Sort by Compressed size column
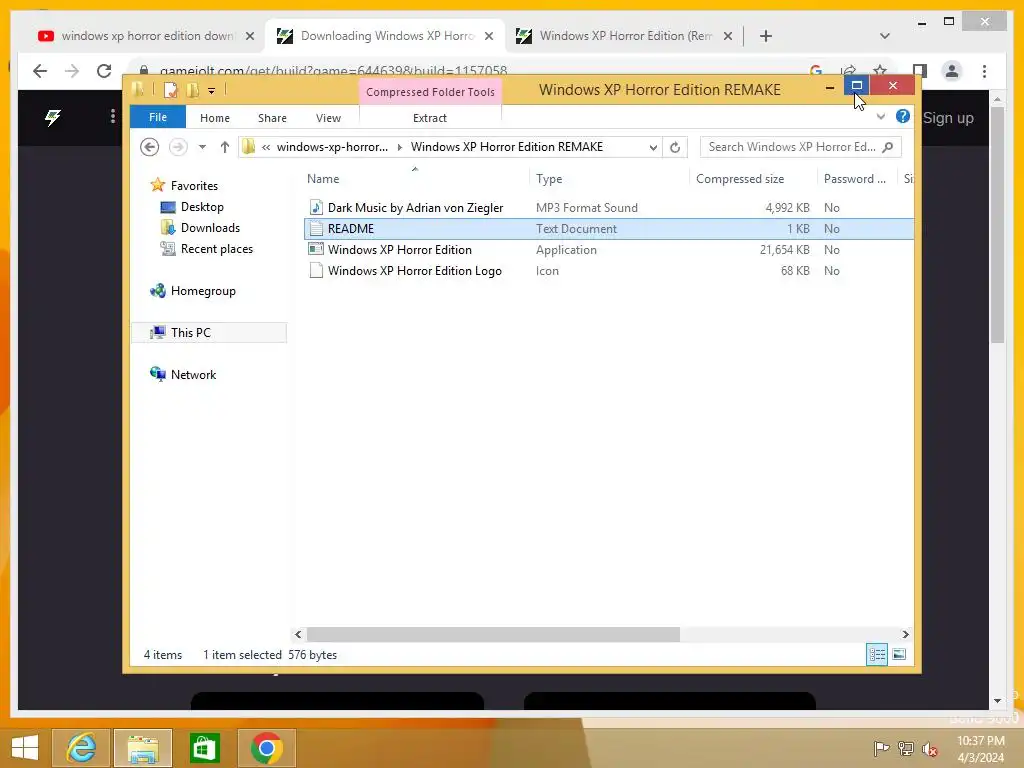The width and height of the screenshot is (1024, 768). (x=739, y=179)
